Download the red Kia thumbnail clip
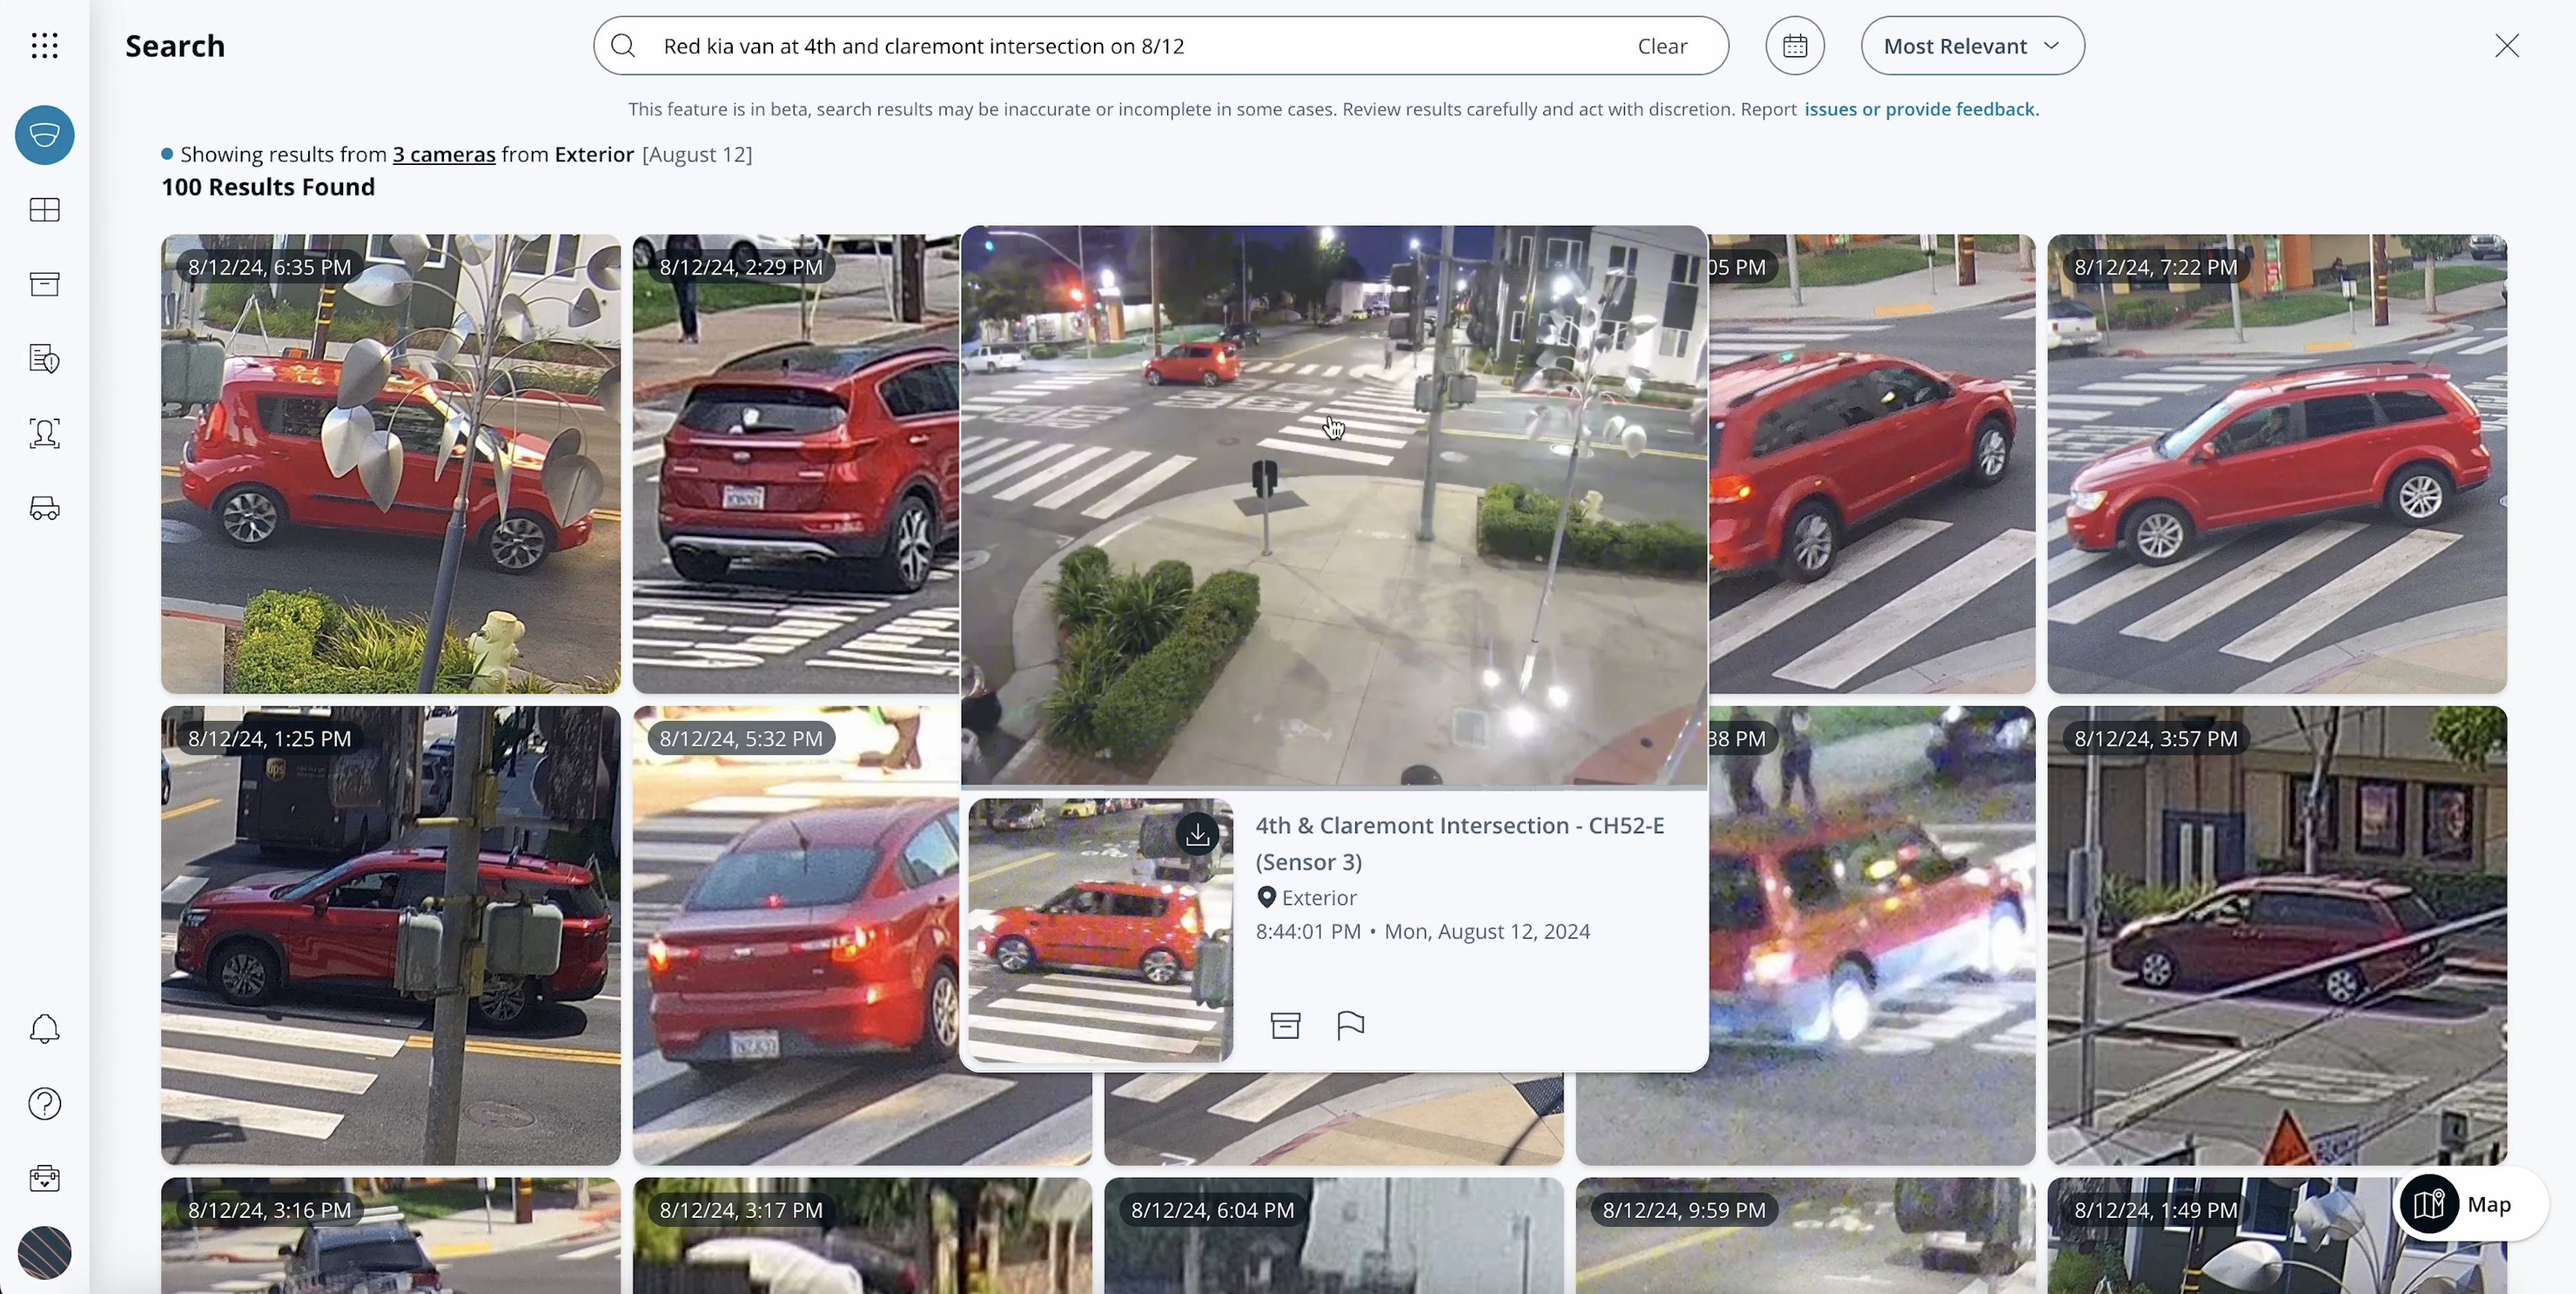Screen dimensions: 2576x1294 pyautogui.click(x=1197, y=833)
